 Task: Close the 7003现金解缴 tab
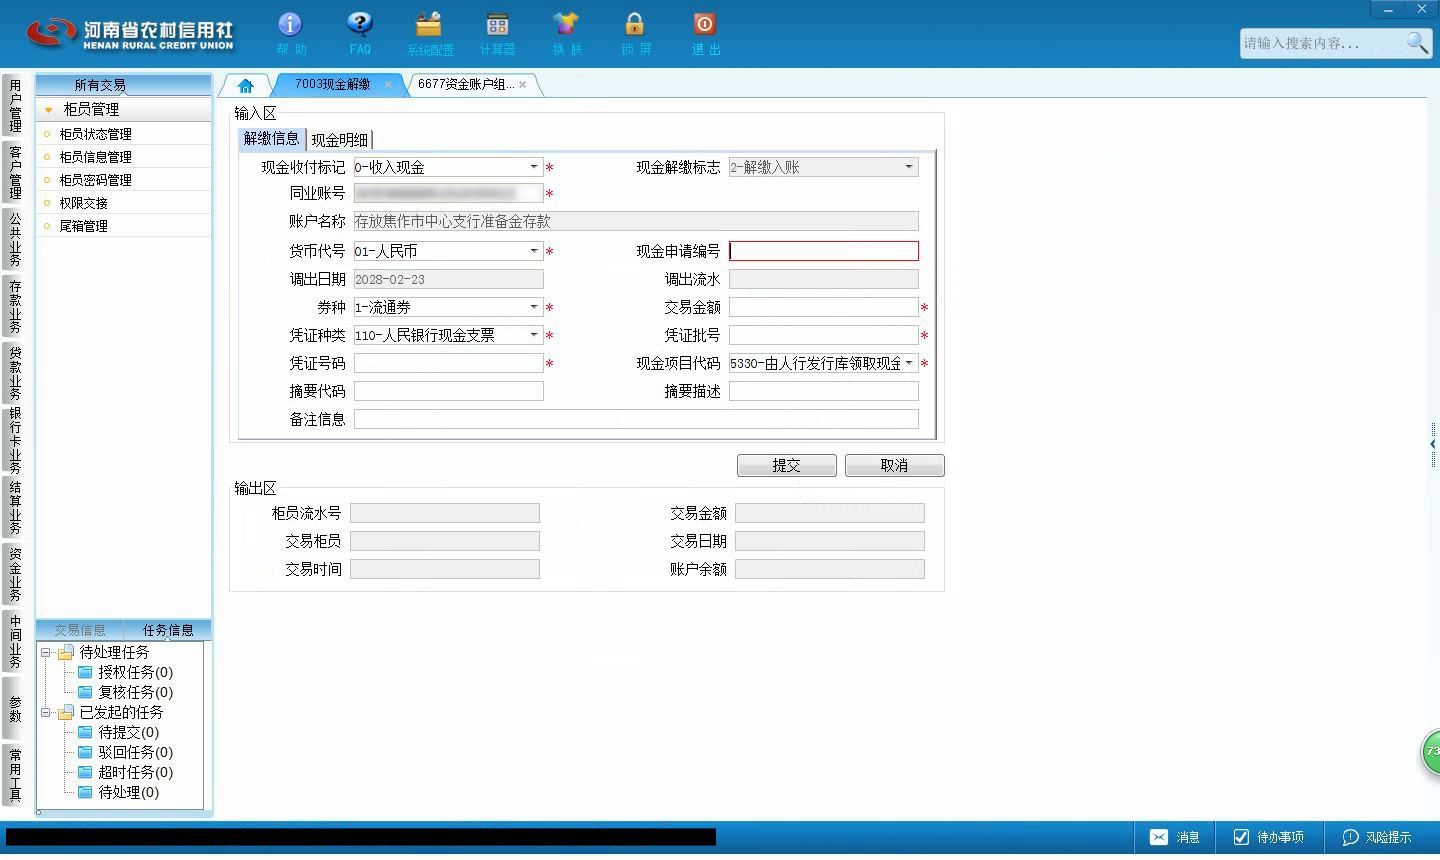(x=388, y=85)
